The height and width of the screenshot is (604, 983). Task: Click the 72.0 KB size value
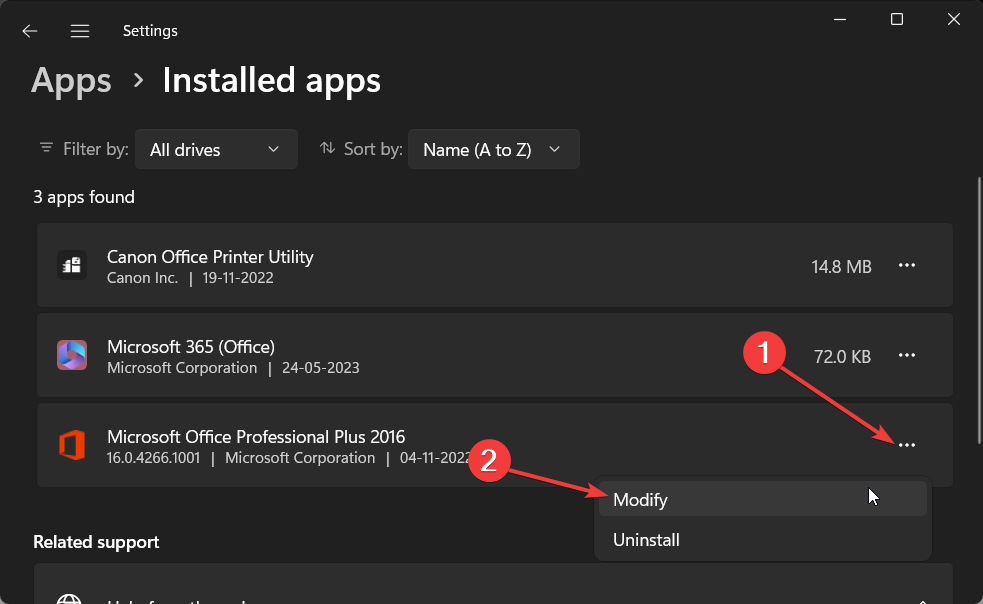[843, 357]
